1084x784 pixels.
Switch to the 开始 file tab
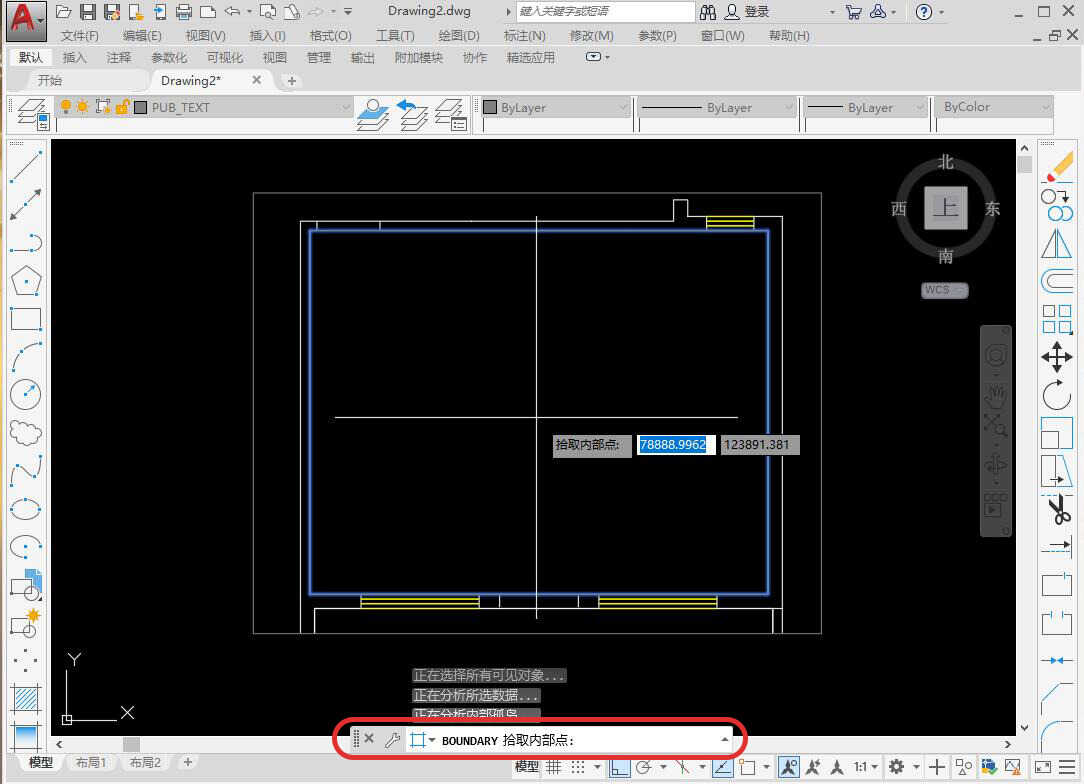tap(50, 80)
